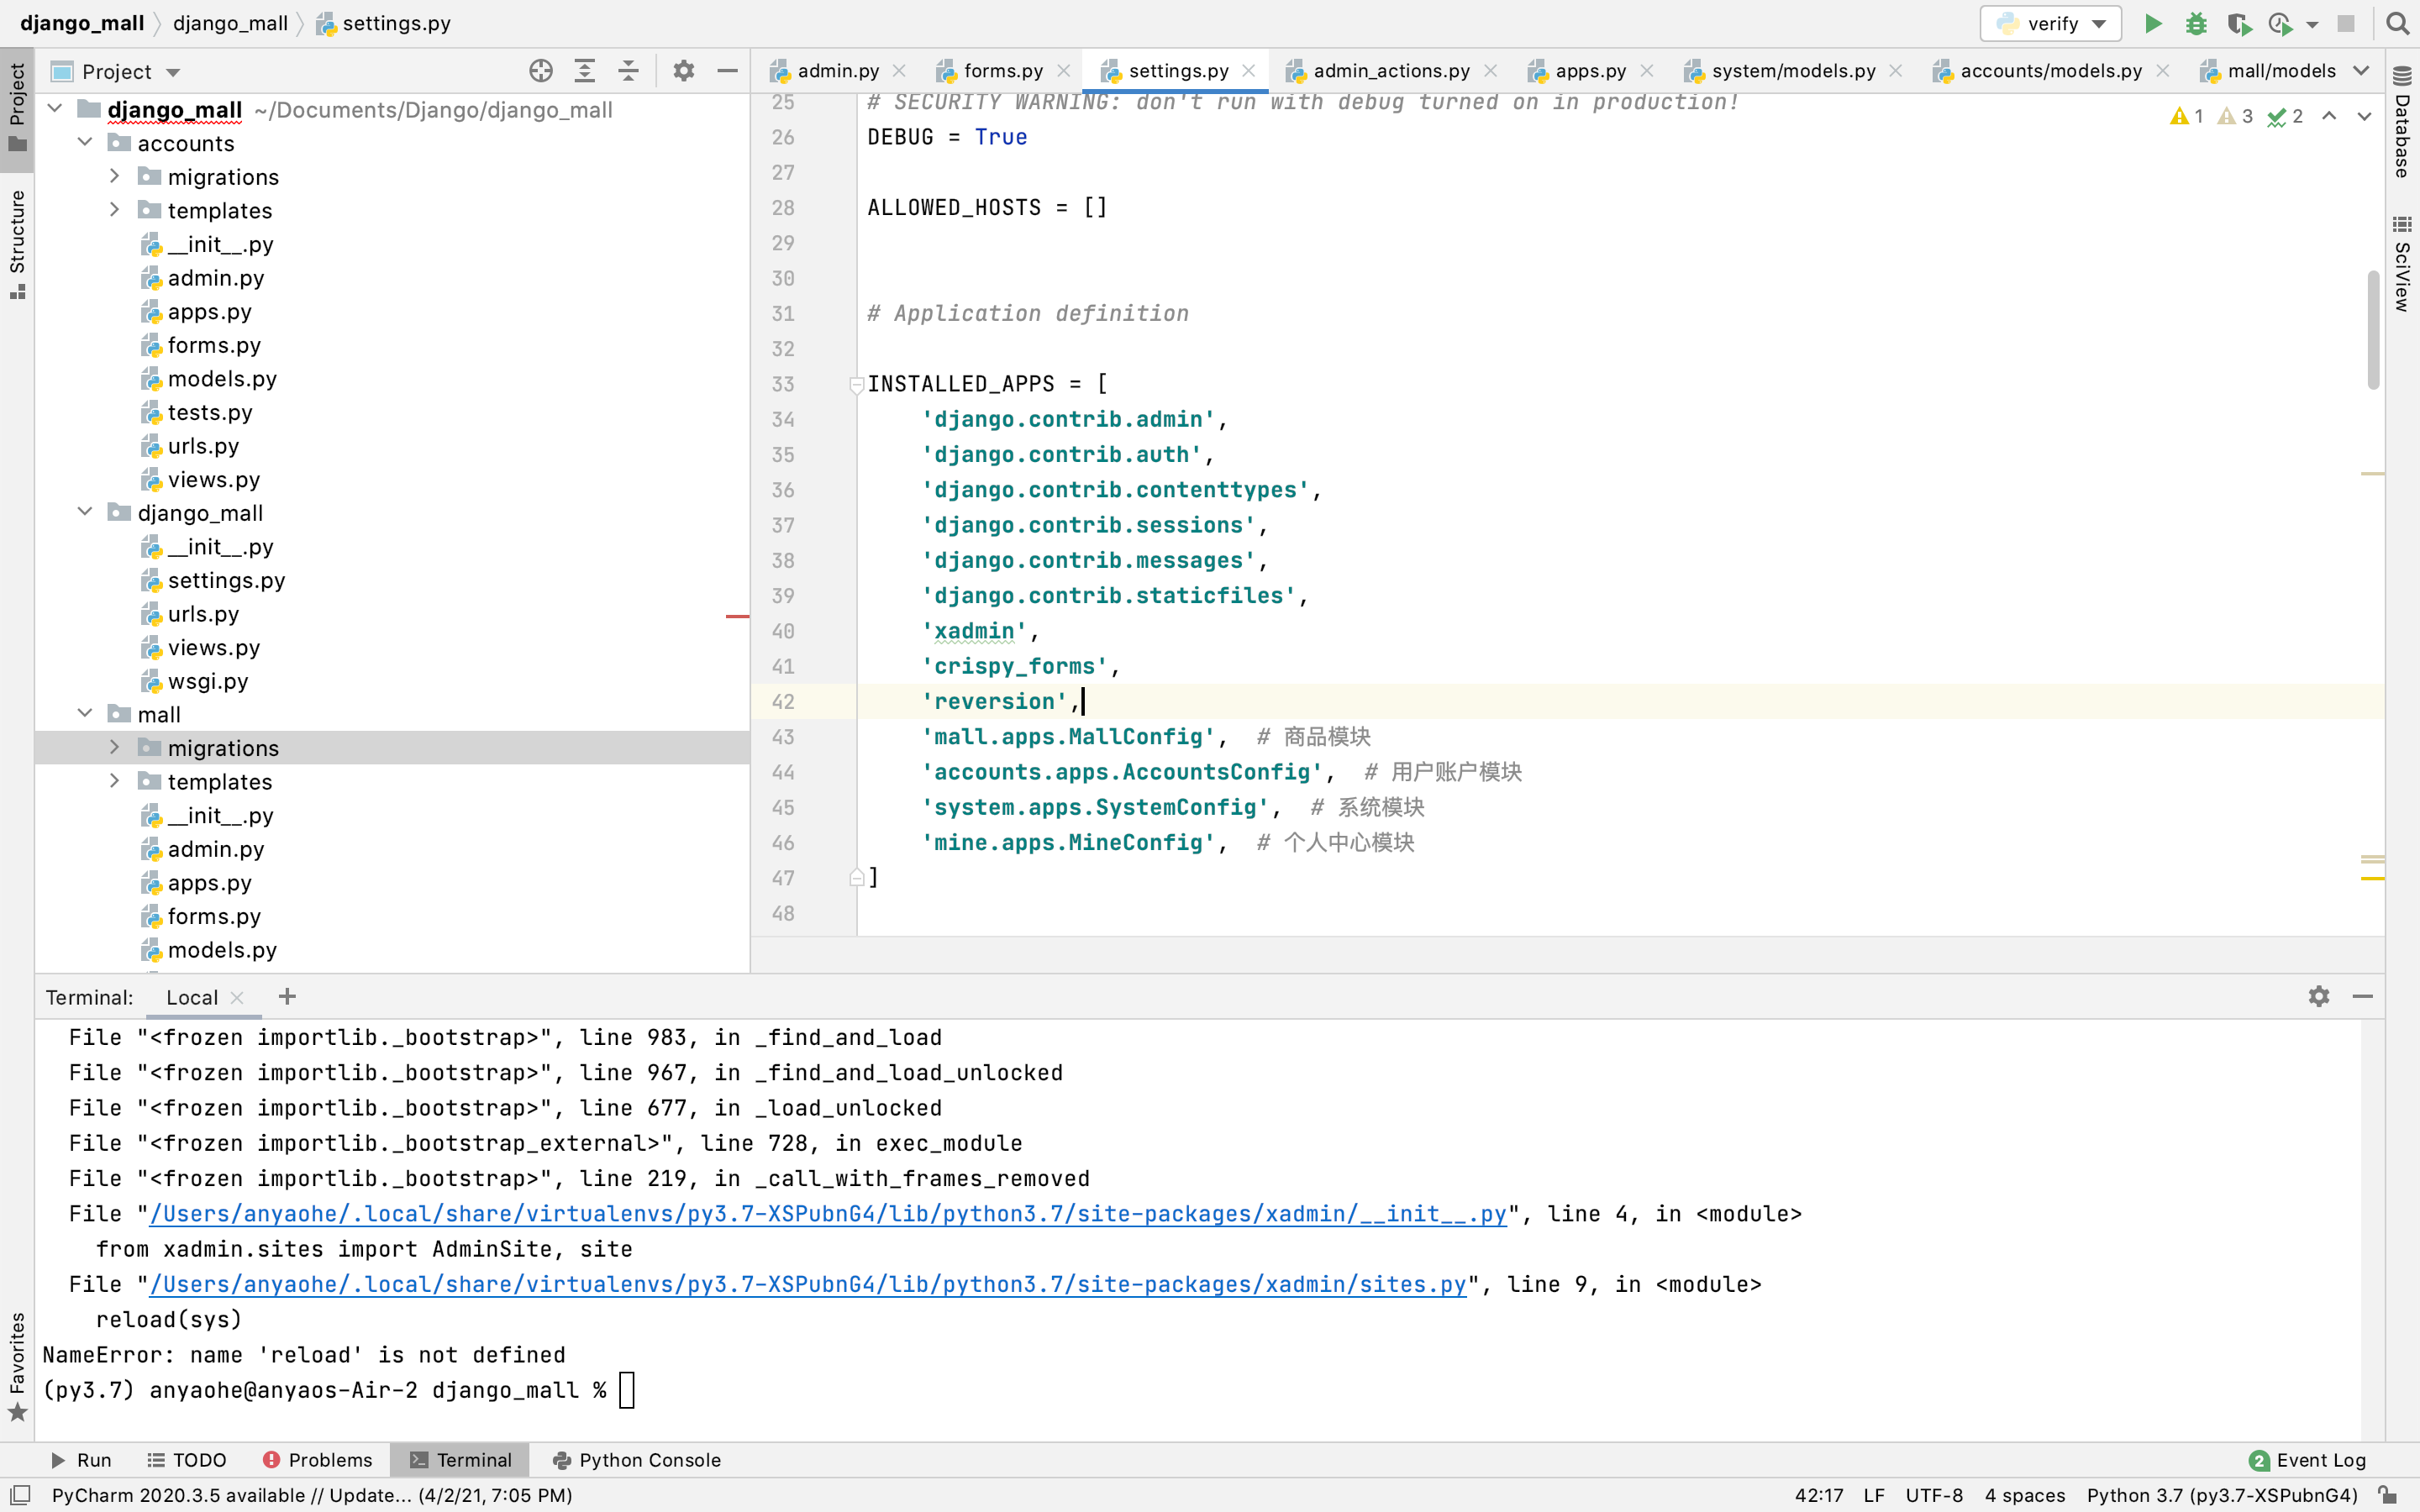
Task: Hide the Terminal tool window
Action: (2363, 996)
